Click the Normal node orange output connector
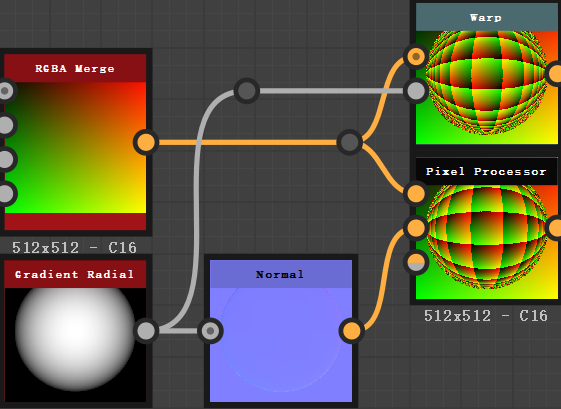This screenshot has height=409, width=561. click(x=352, y=331)
